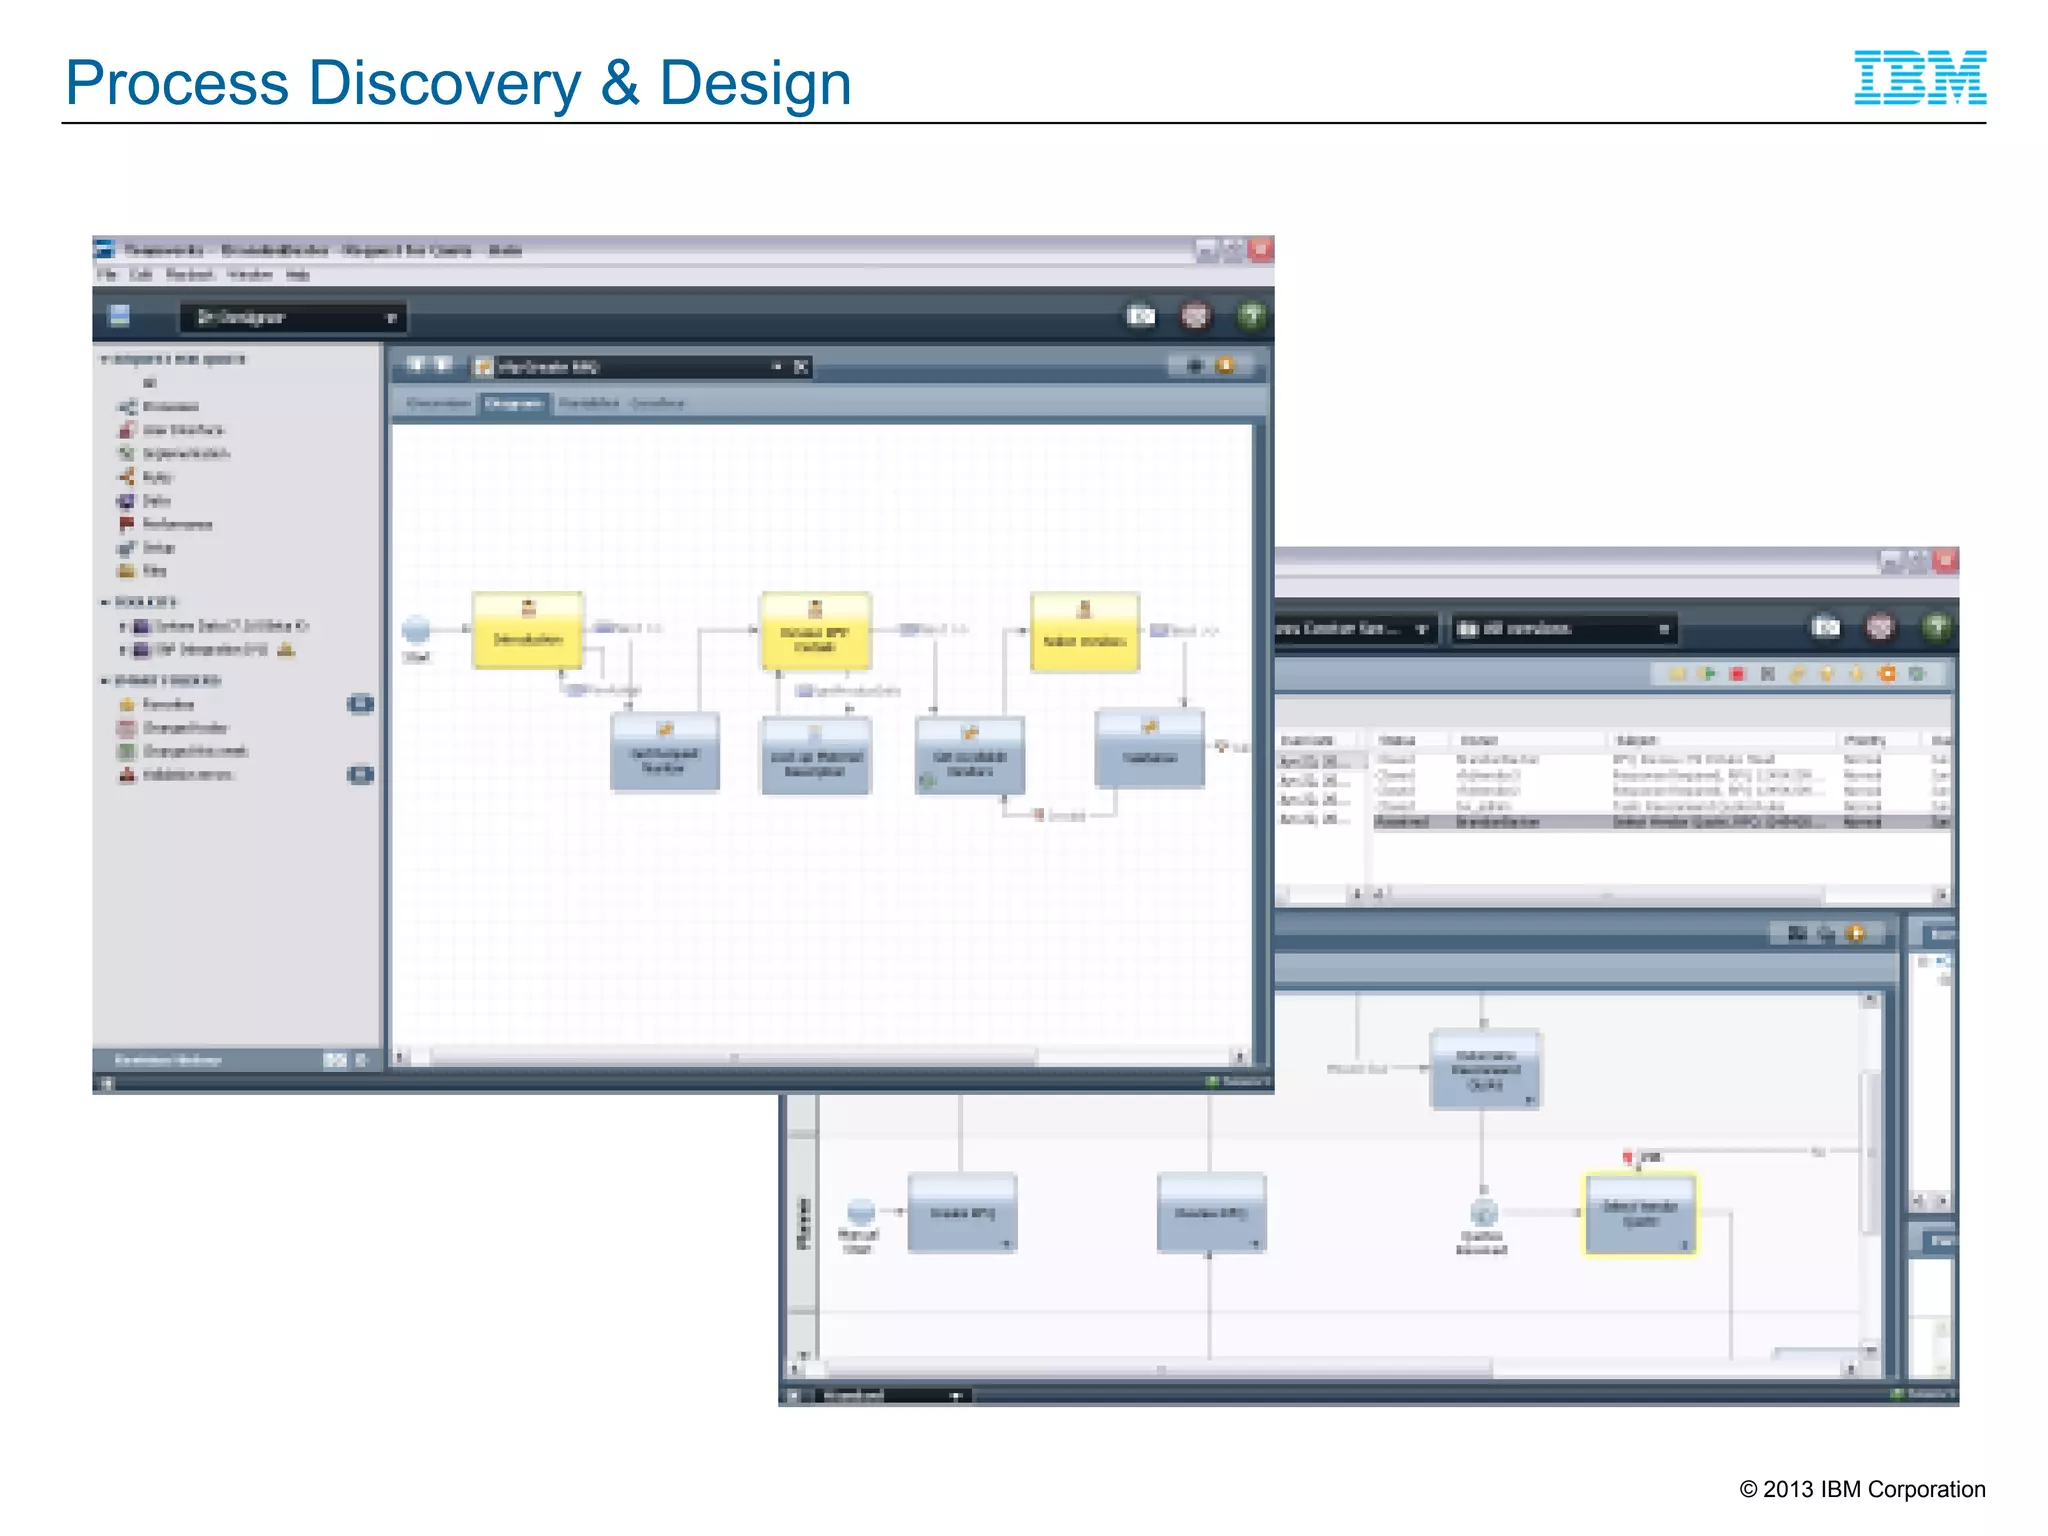Click green help icon in front Designer window
This screenshot has width=2048, height=1536.
click(1251, 316)
